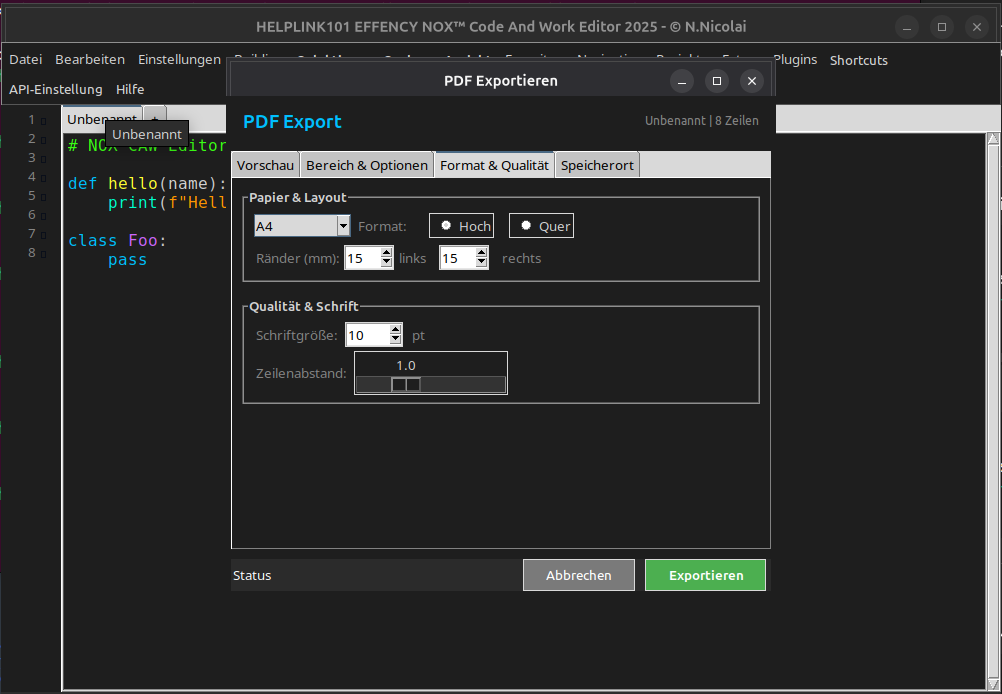Click the new tab plus button
Viewport: 1002px width, 694px height.
(155, 119)
